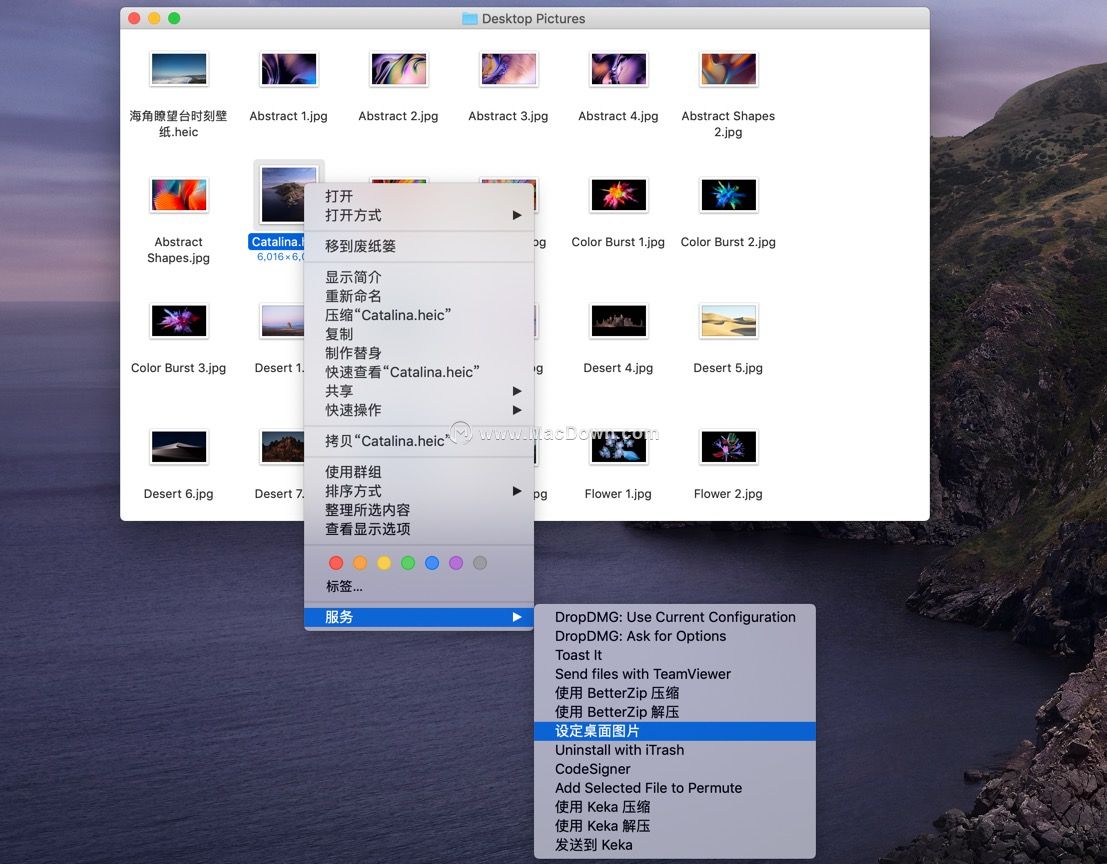
Task: Select the 海角瞭望台时刻壁纸.heic file icon
Action: point(178,68)
